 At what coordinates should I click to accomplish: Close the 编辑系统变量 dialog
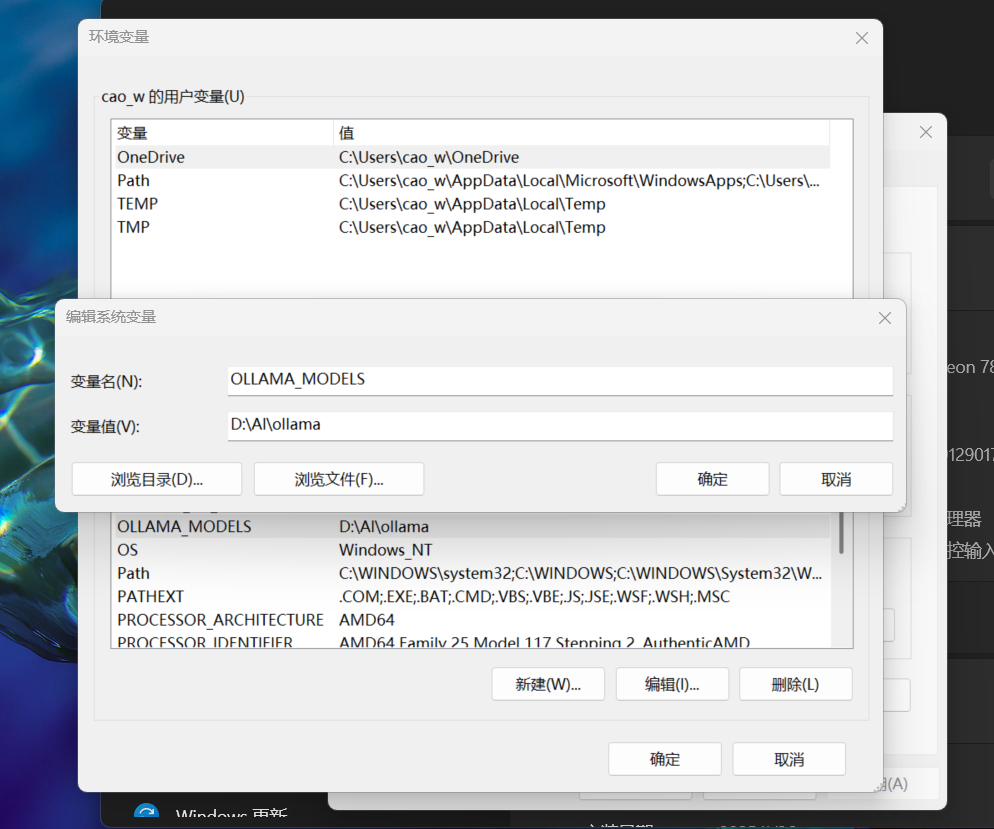pyautogui.click(x=884, y=318)
